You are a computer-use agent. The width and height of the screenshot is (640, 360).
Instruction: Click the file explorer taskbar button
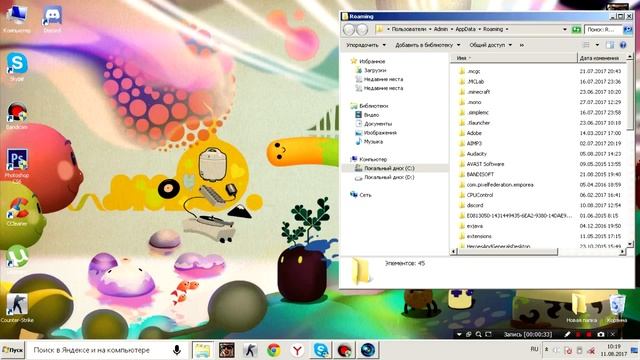tap(202, 350)
